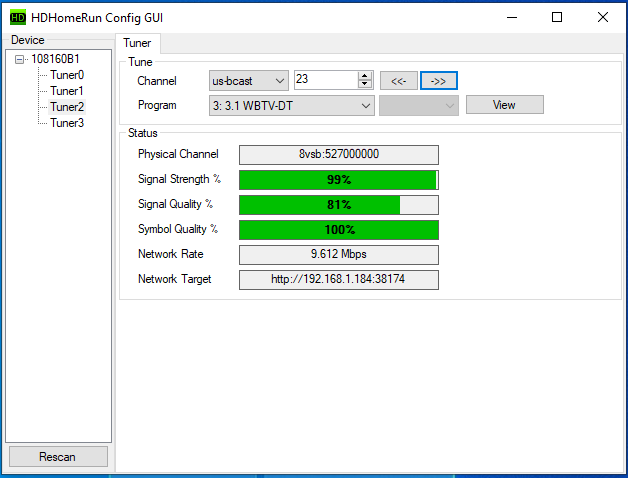Switch to the Tuner tab
Image resolution: width=628 pixels, height=478 pixels.
(137, 43)
